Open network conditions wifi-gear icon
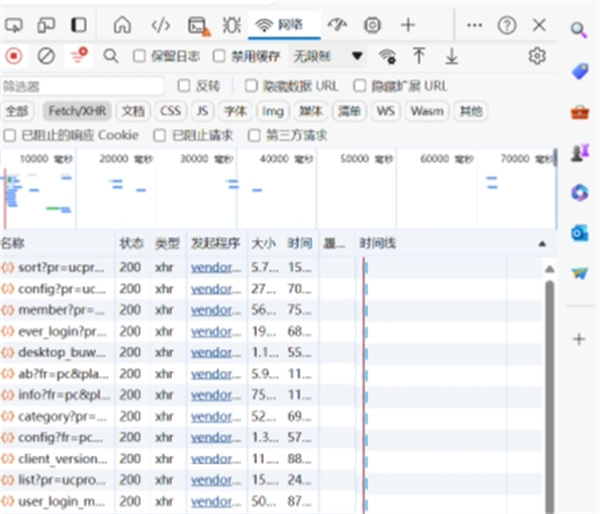The image size is (600, 514). [x=387, y=57]
